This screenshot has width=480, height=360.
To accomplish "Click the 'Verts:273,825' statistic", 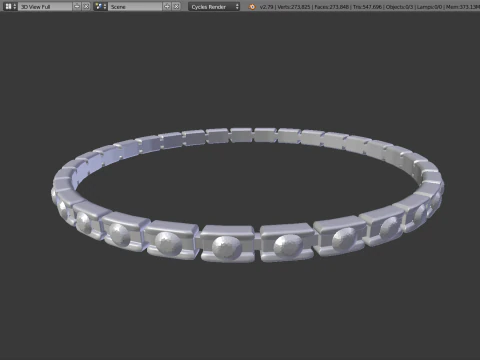I will coord(294,7).
